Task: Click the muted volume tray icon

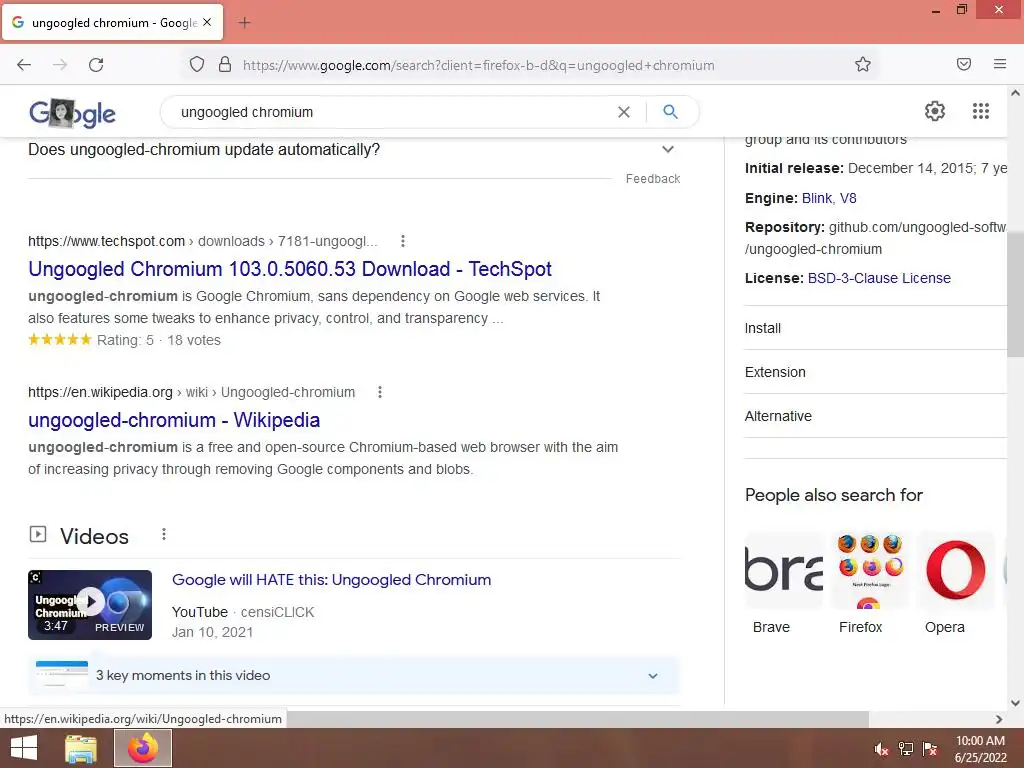Action: (x=881, y=749)
